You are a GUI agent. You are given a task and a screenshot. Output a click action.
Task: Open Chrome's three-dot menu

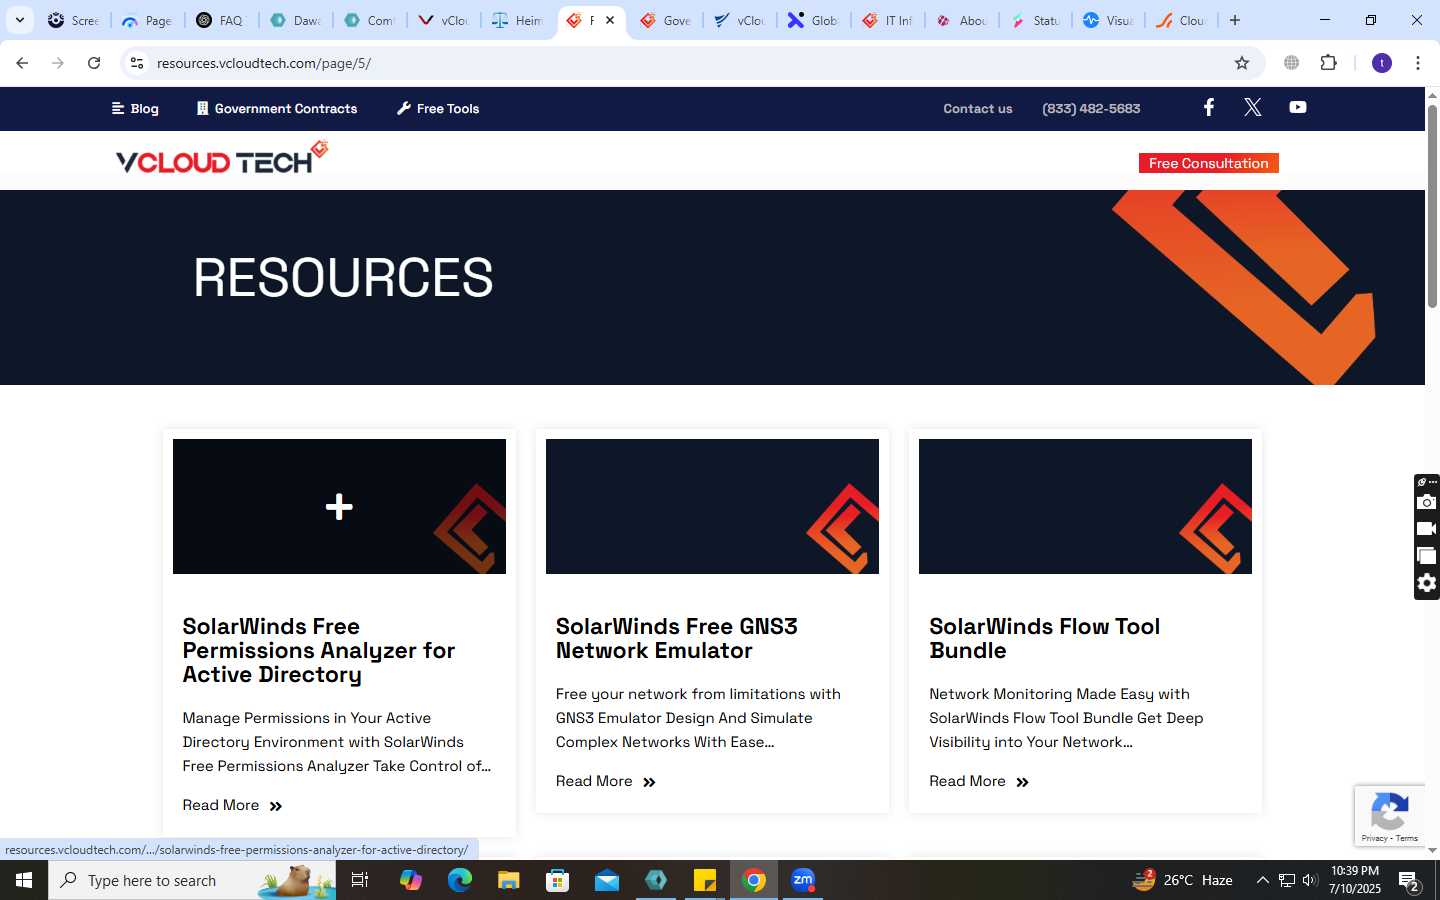tap(1418, 63)
